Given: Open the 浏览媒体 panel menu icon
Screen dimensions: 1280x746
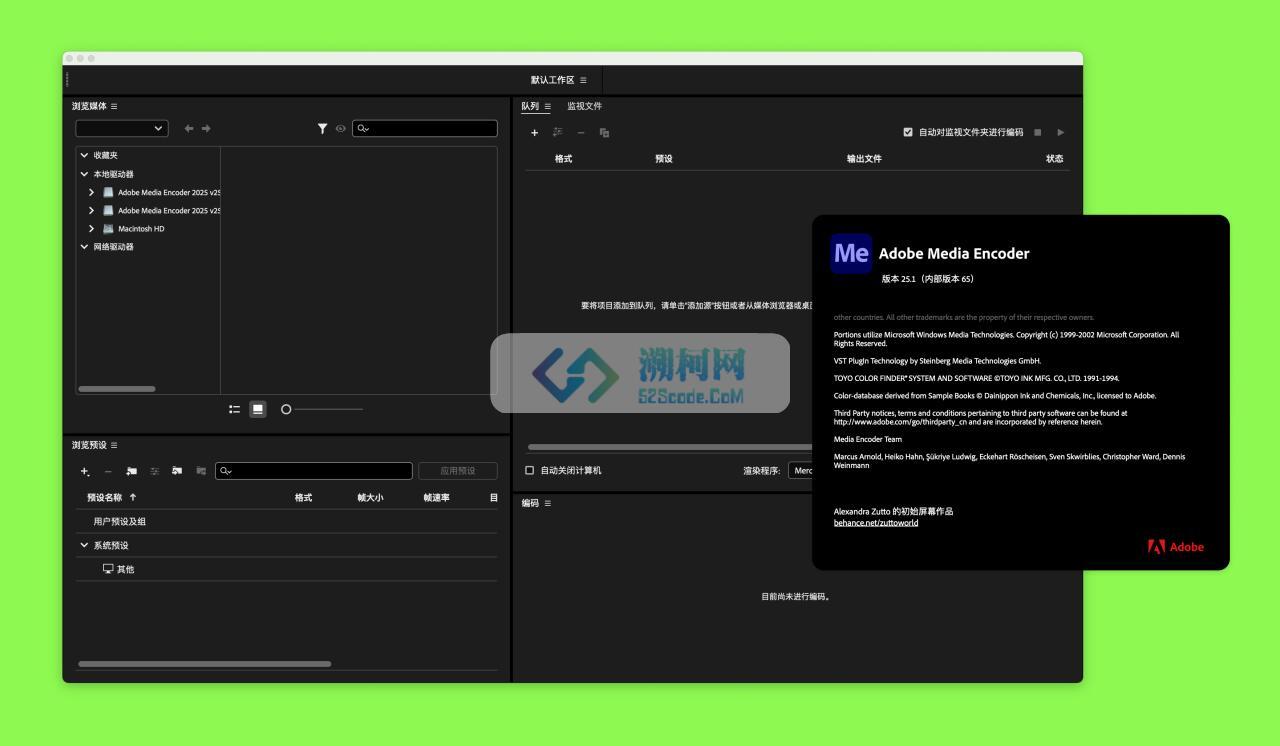Looking at the screenshot, I should (114, 106).
